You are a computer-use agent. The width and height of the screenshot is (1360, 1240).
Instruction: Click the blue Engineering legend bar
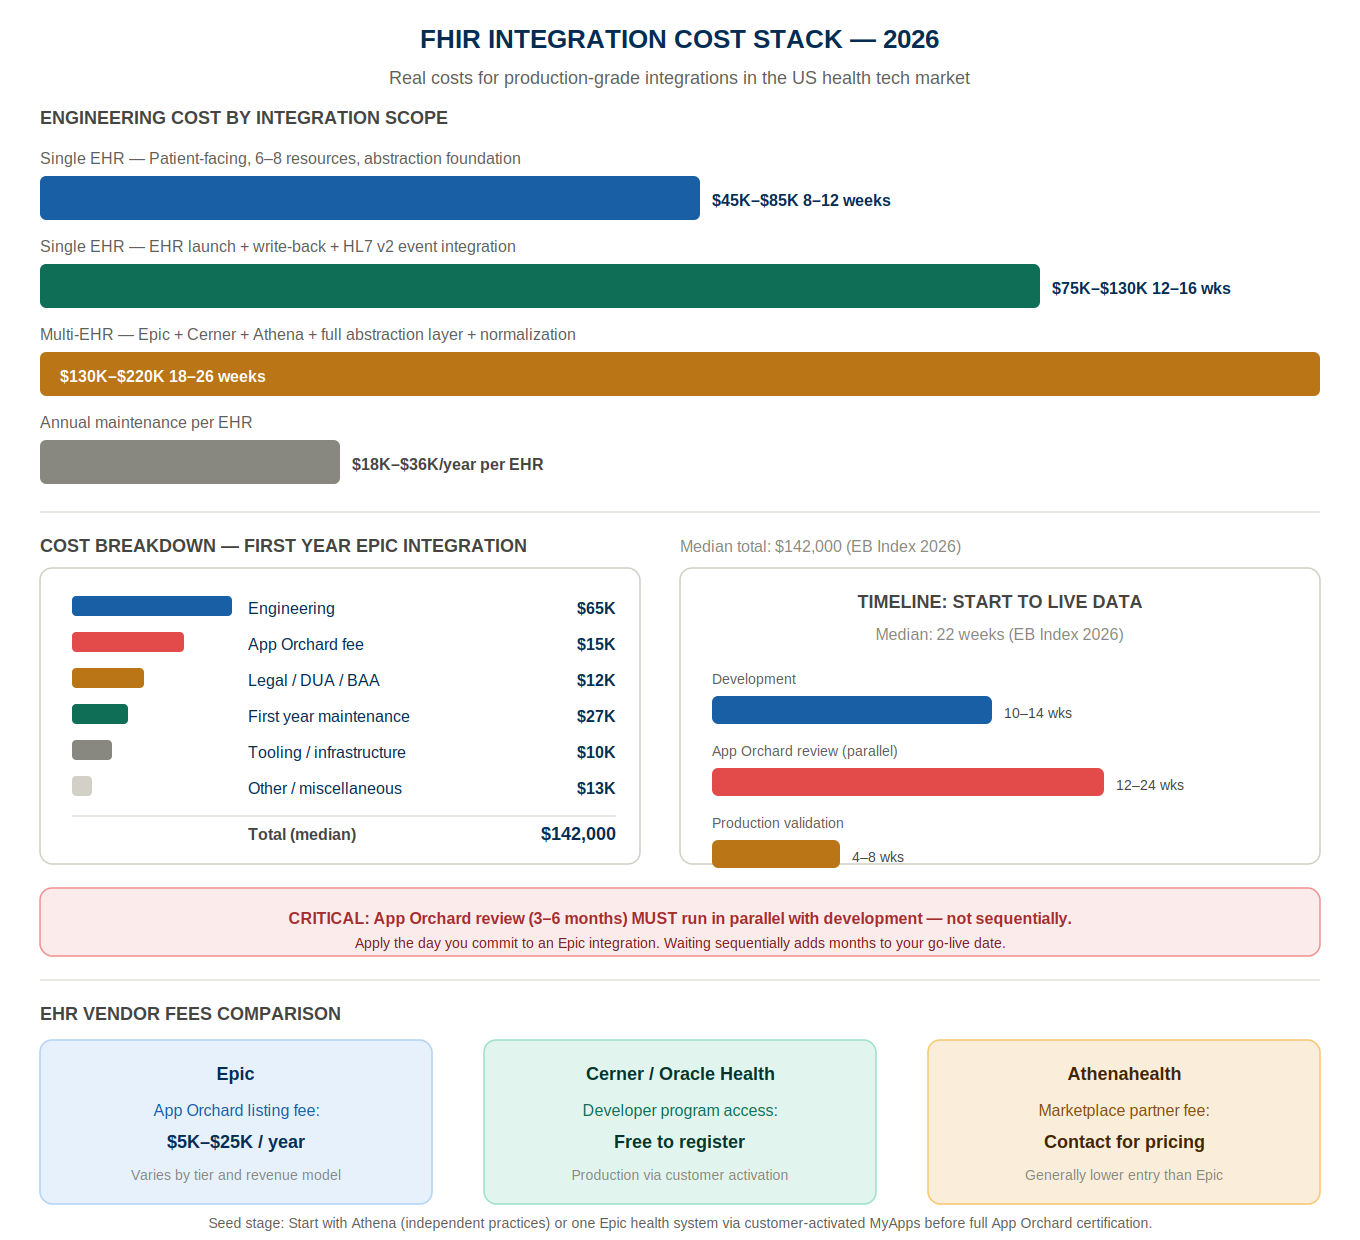152,606
